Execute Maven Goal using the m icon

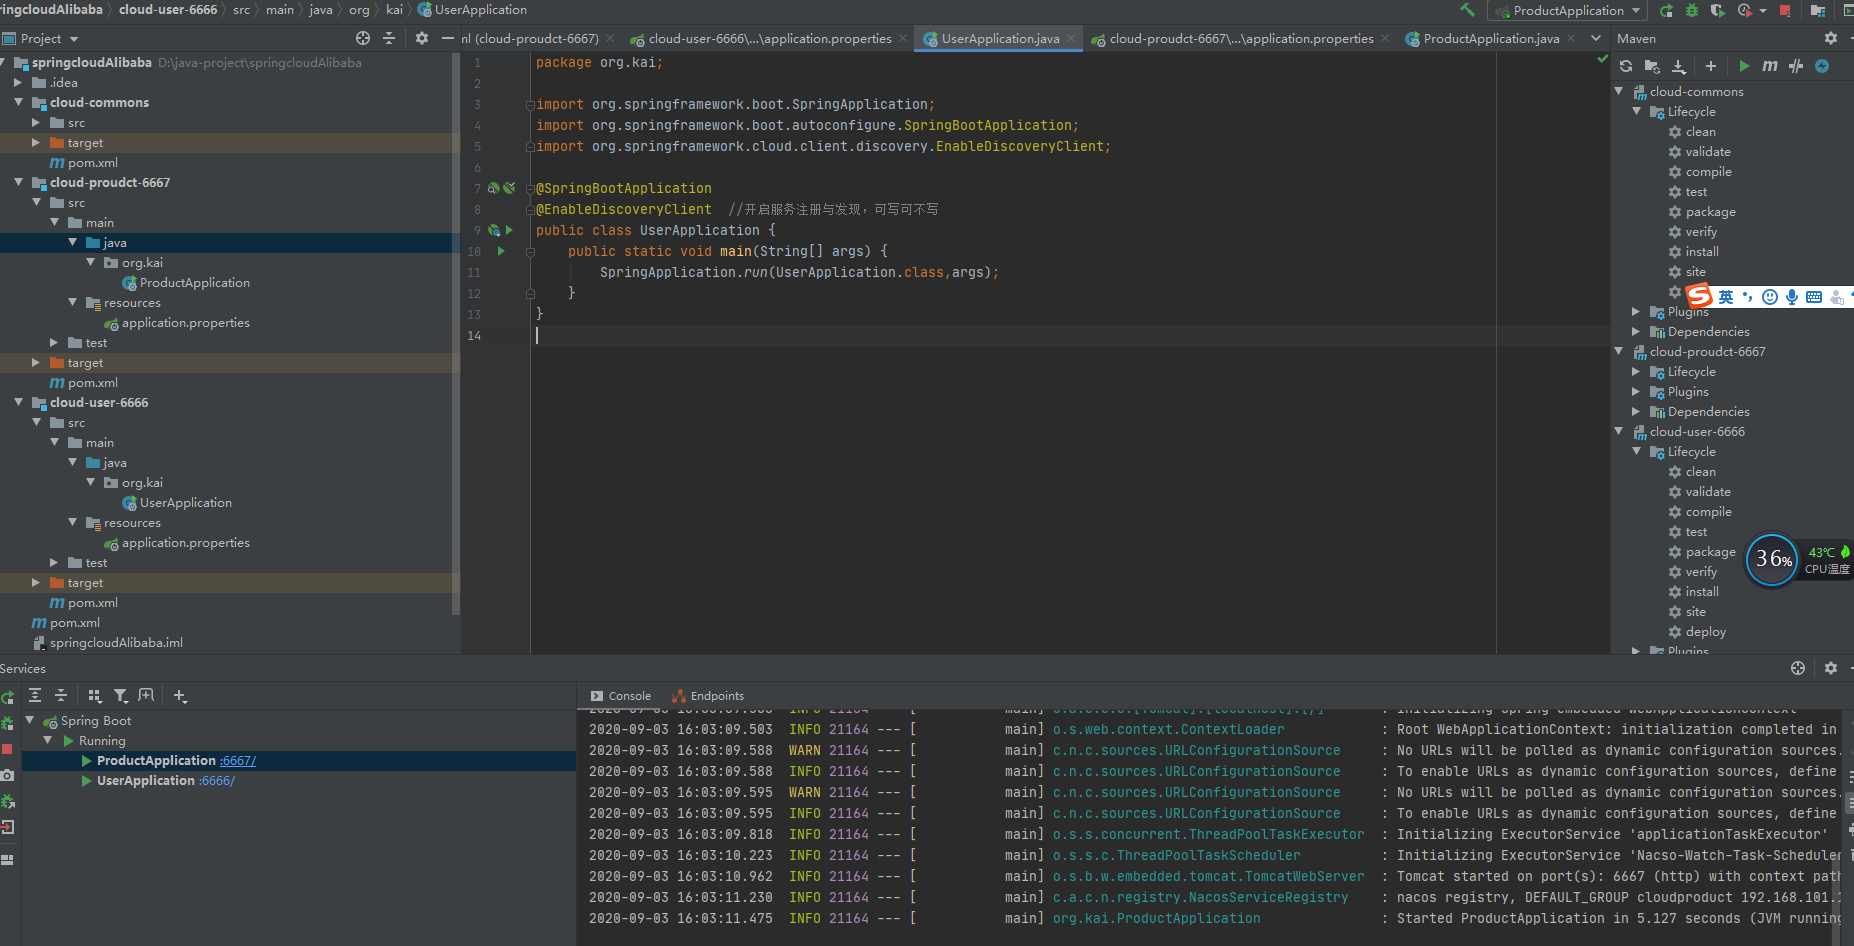pyautogui.click(x=1770, y=66)
